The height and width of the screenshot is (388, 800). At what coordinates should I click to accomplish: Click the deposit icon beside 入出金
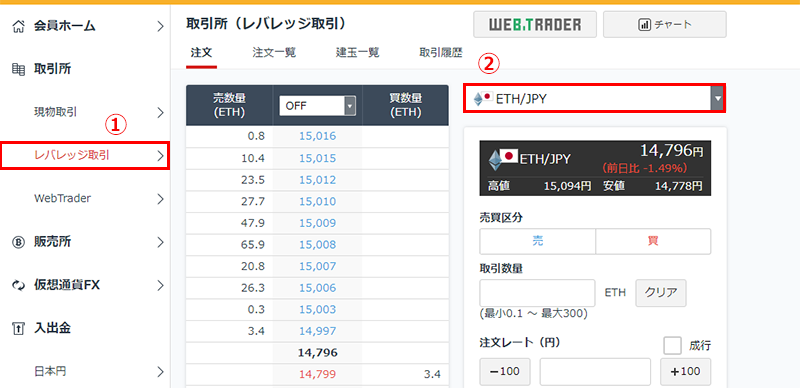(18, 328)
